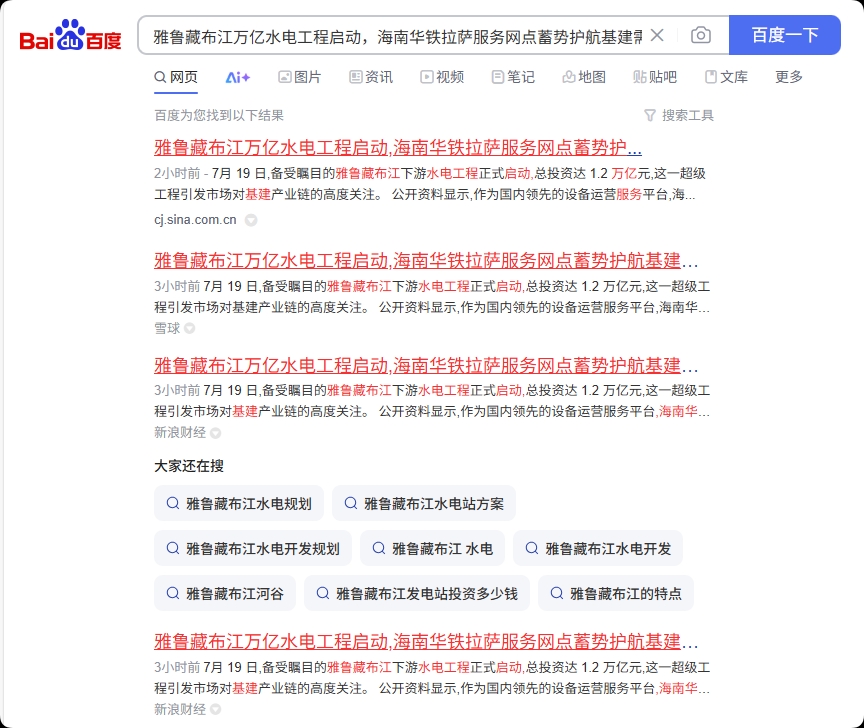Open the 文库 tab
Viewport: 864px width, 728px height.
[x=726, y=77]
